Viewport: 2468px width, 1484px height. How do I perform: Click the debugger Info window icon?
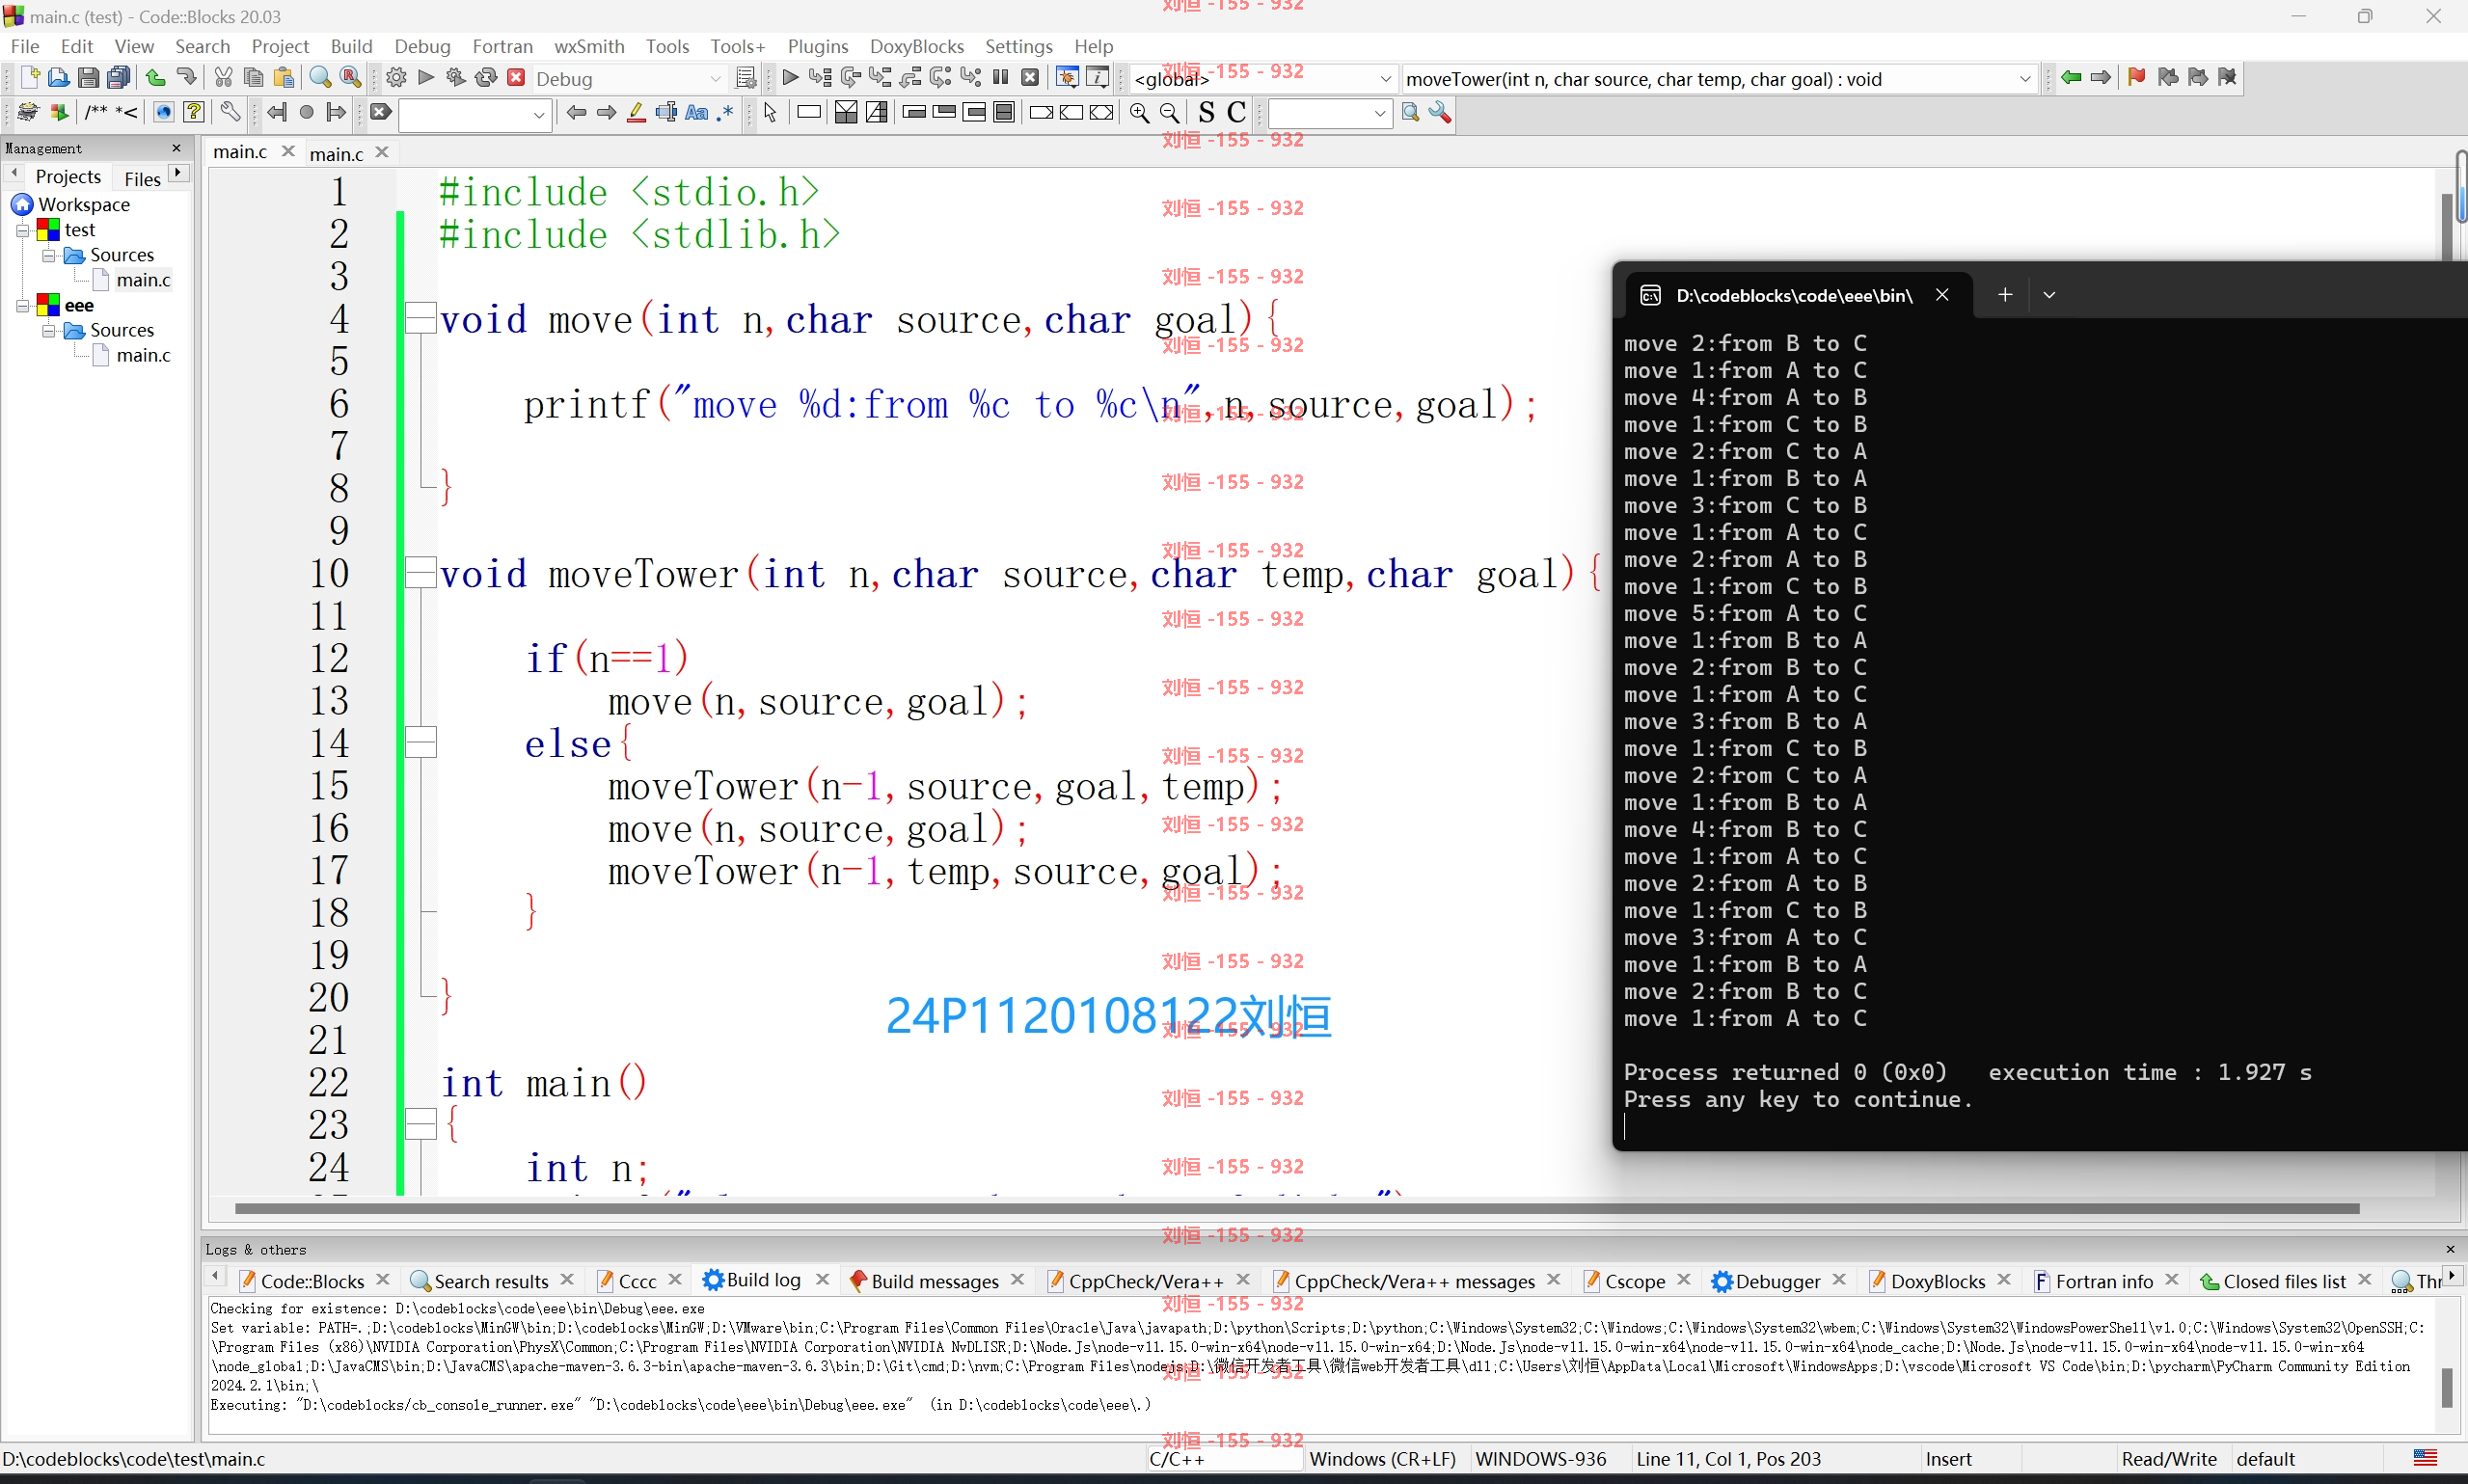(1097, 77)
